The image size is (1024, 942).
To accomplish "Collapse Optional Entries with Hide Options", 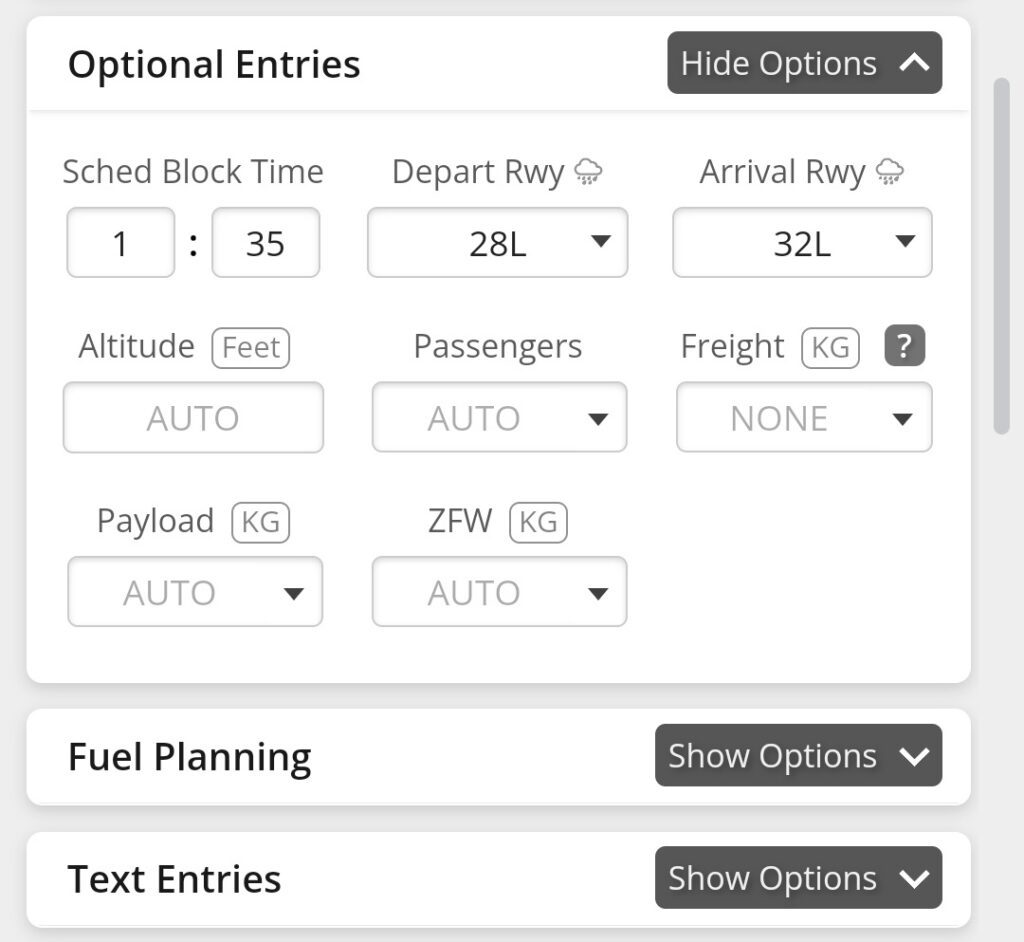I will (x=805, y=63).
